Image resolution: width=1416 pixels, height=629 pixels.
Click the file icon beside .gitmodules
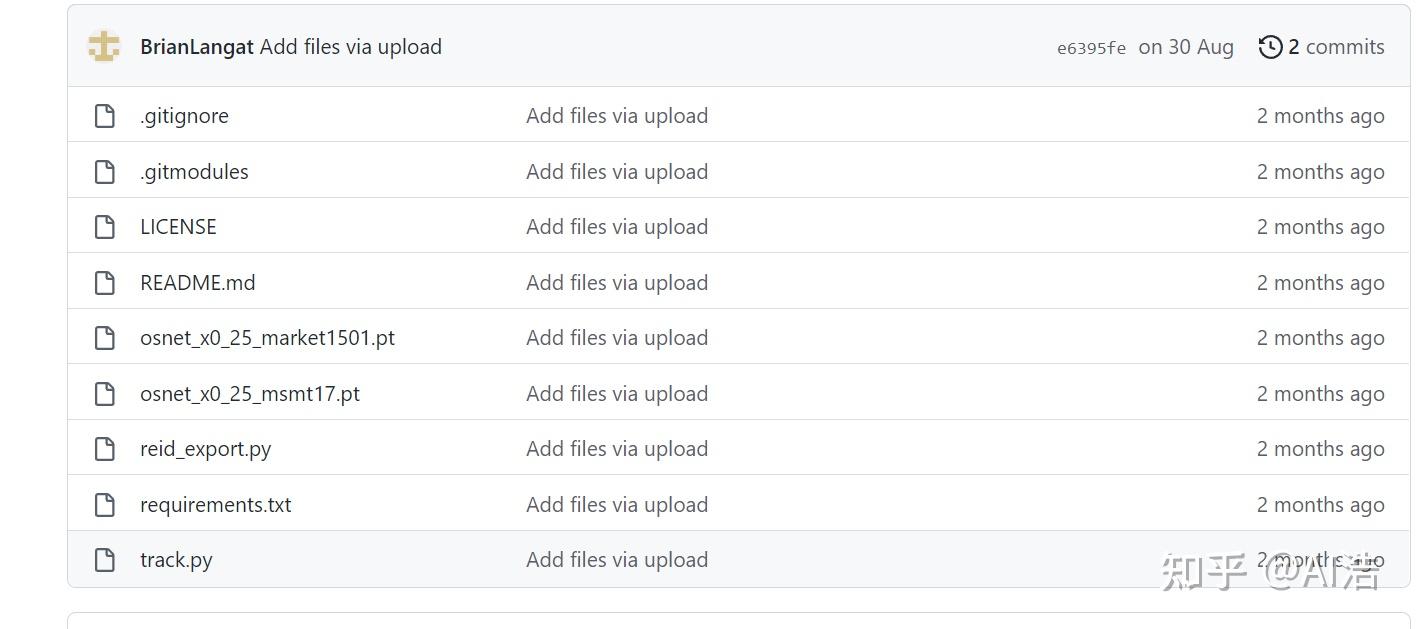(x=105, y=172)
